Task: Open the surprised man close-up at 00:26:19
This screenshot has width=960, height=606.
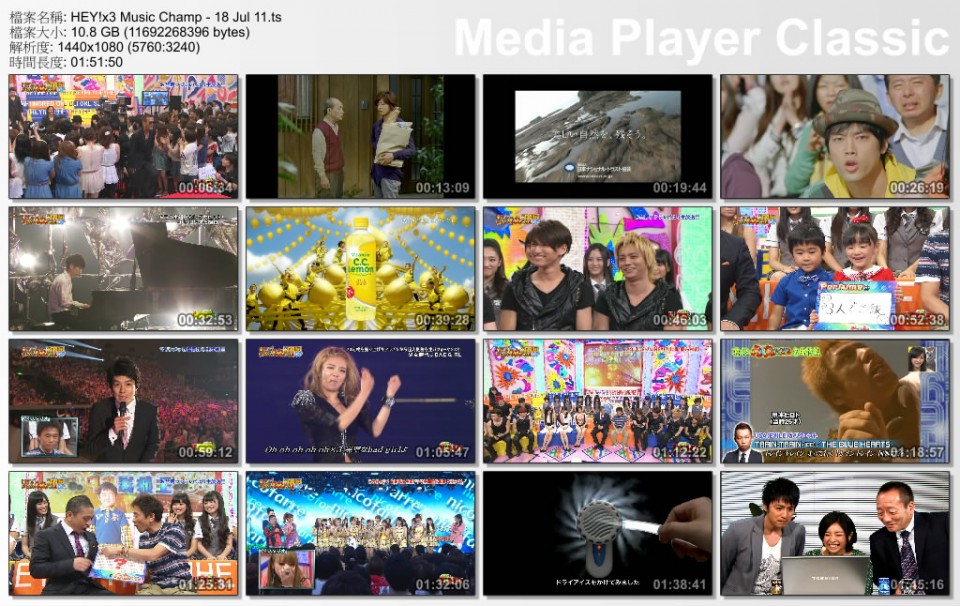Action: tap(836, 135)
